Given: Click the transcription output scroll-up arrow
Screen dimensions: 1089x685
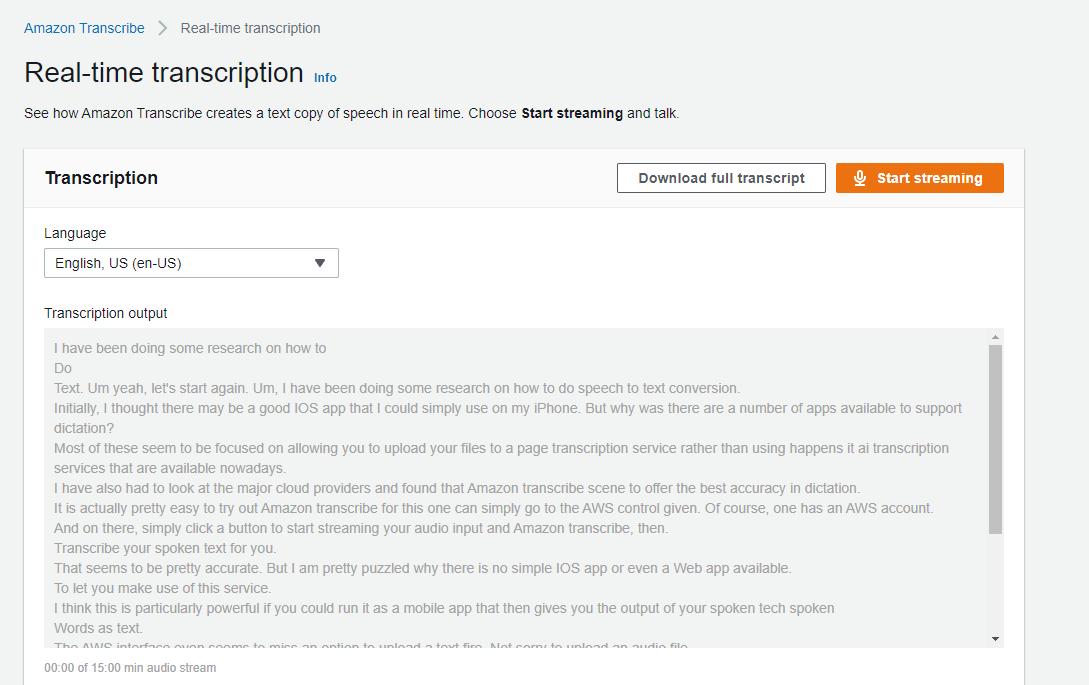Looking at the screenshot, I should click(x=995, y=337).
